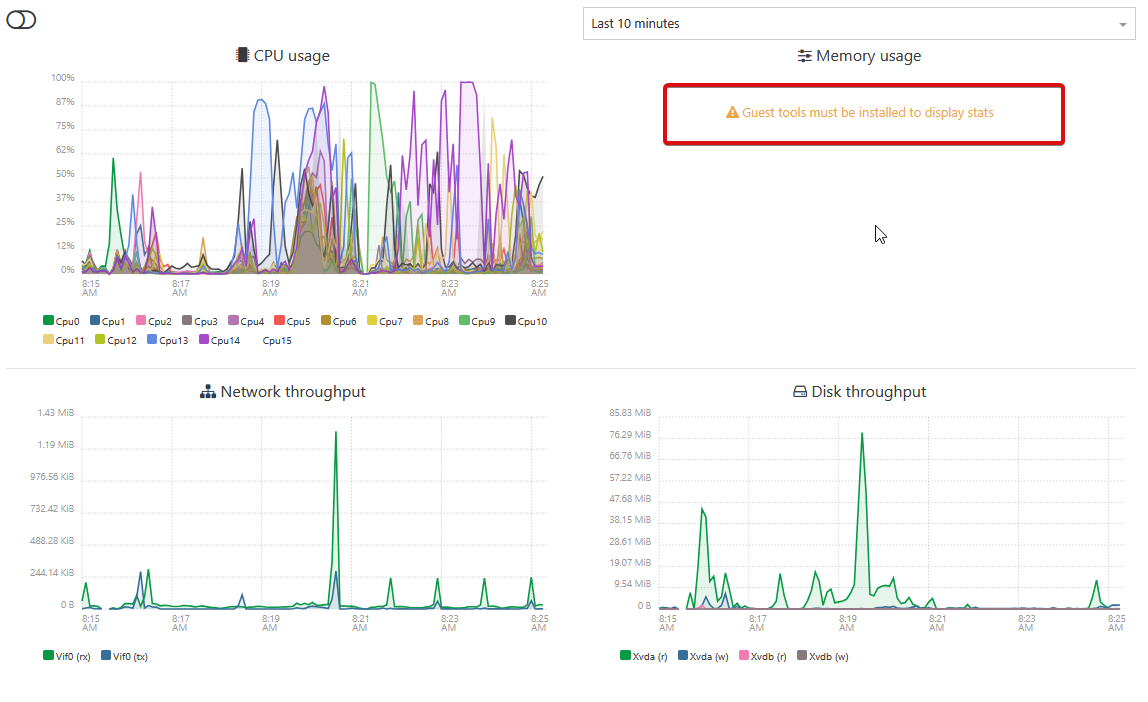Click the sliders icon beside Memory usage
Image resolution: width=1148 pixels, height=702 pixels.
[x=804, y=56]
